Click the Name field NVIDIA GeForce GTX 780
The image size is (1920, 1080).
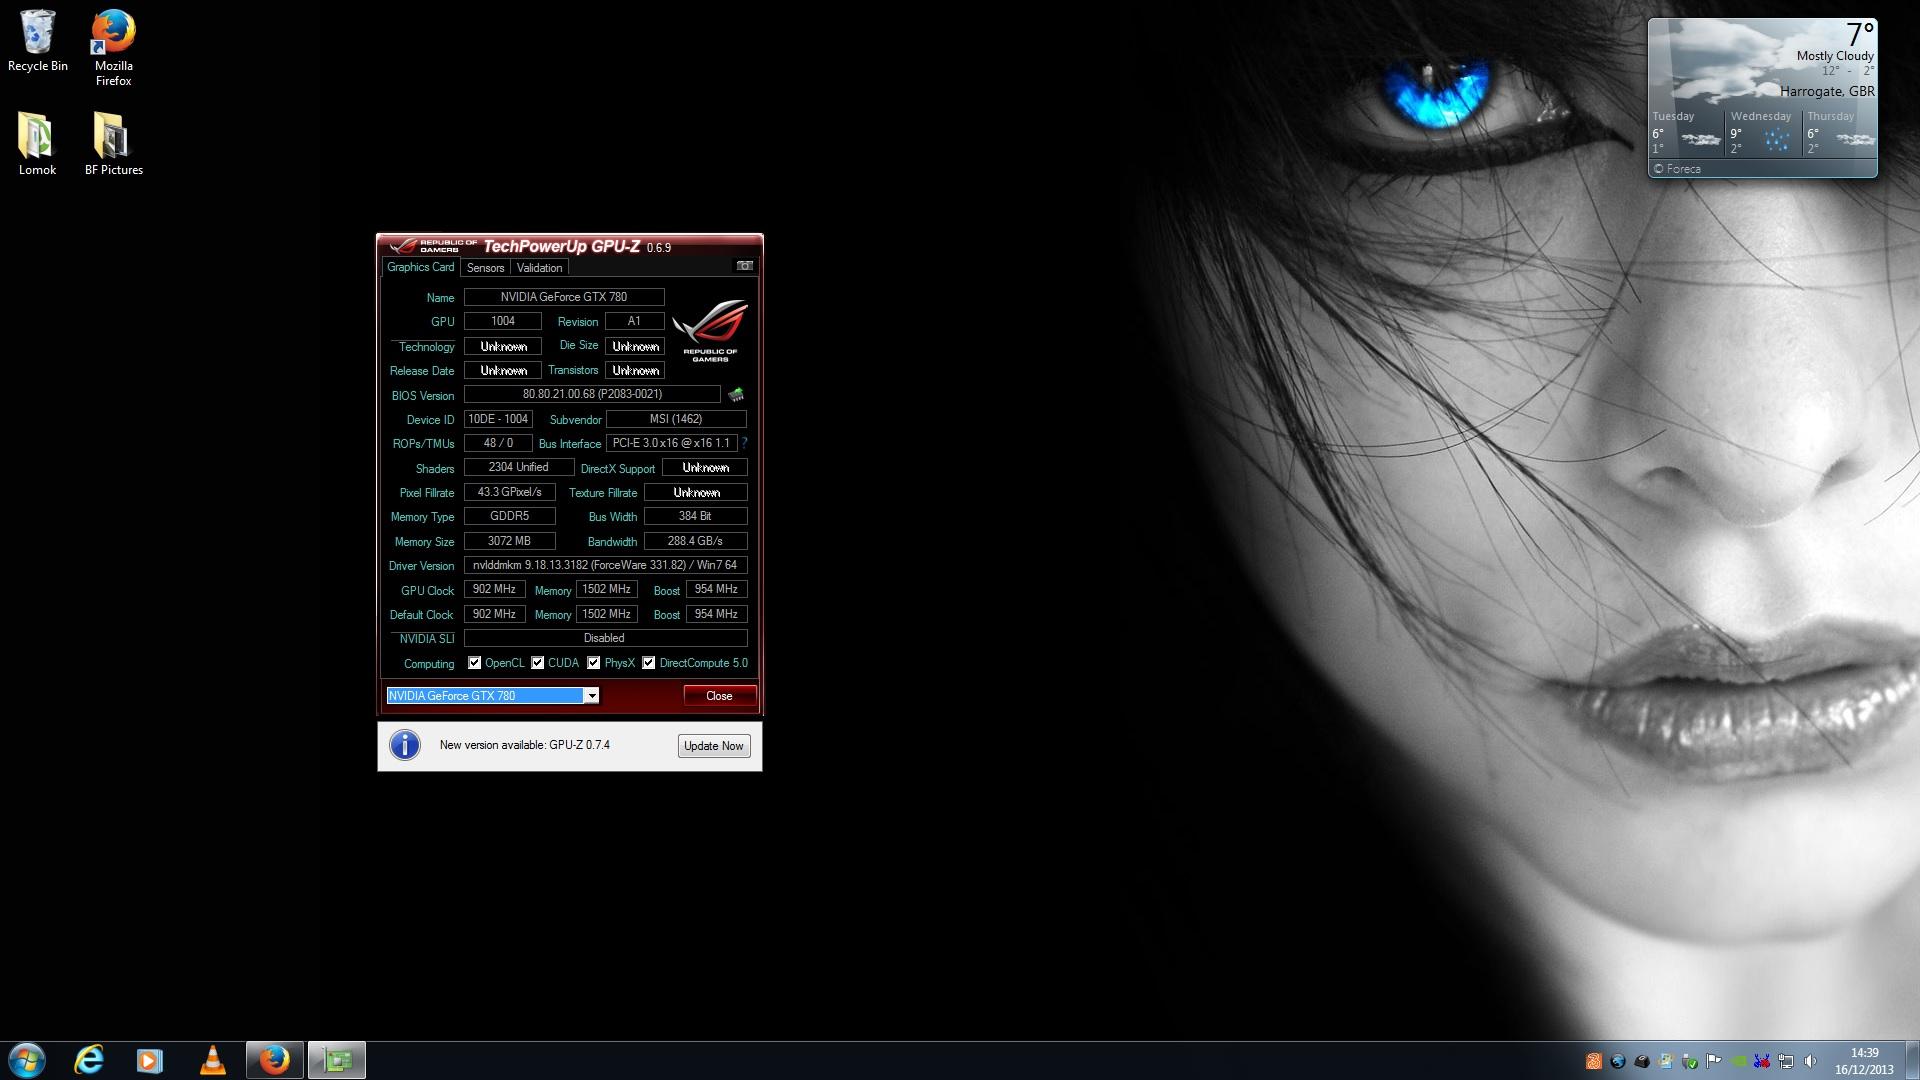coord(564,297)
